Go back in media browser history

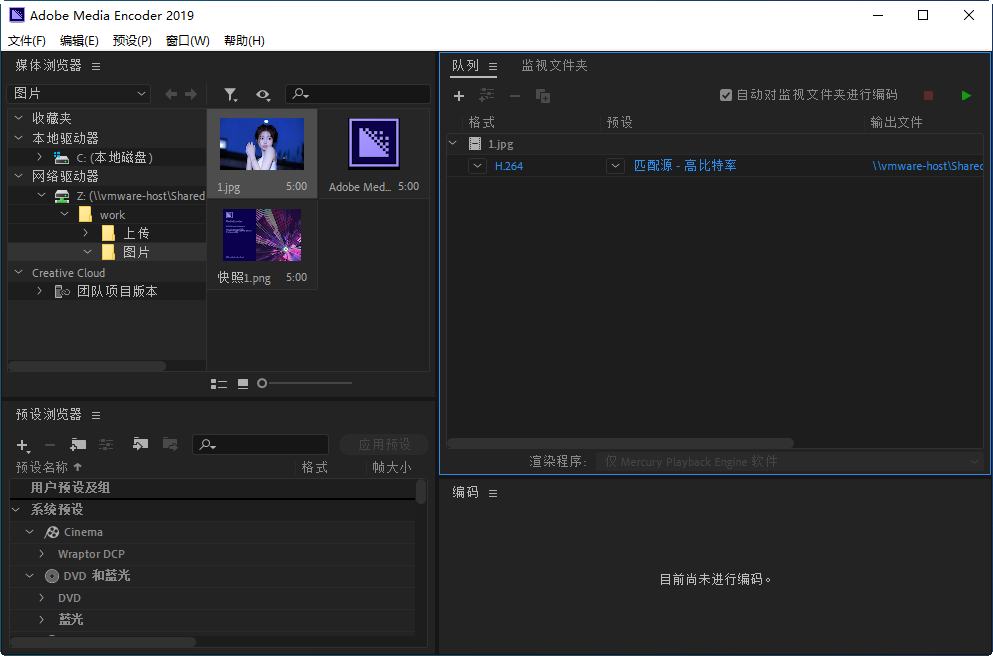click(171, 94)
